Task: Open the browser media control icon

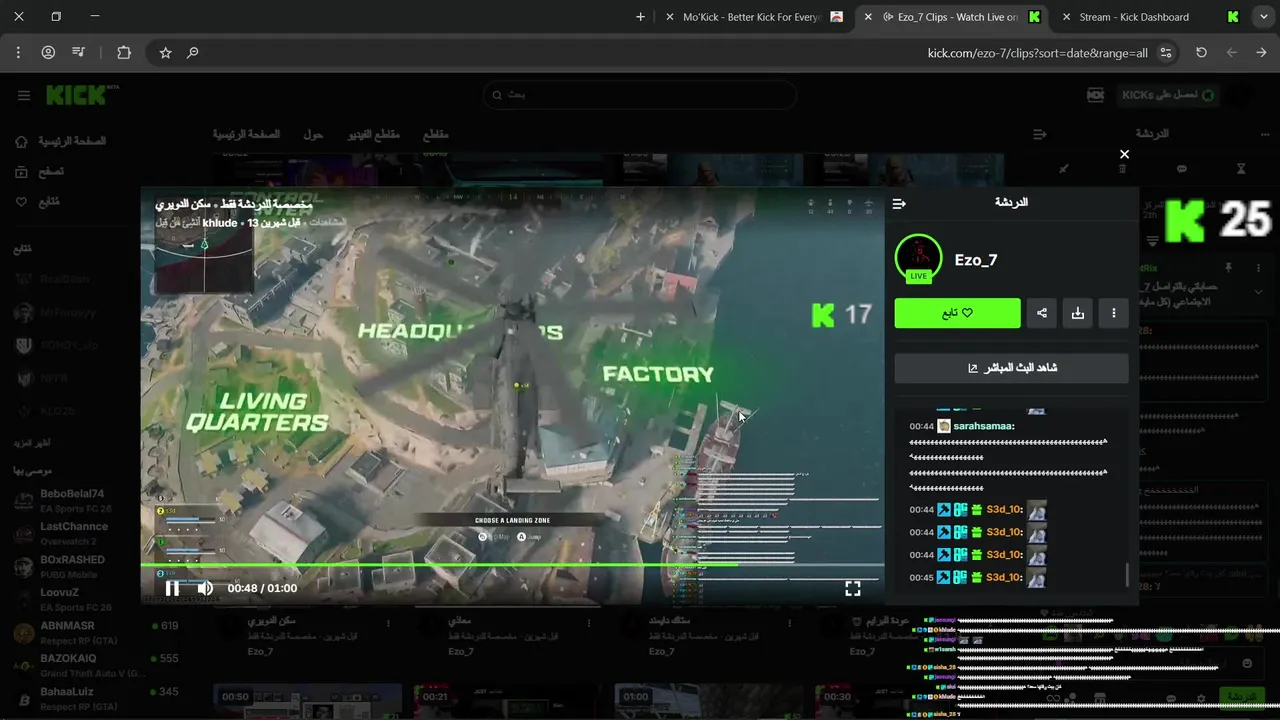Action: [79, 53]
